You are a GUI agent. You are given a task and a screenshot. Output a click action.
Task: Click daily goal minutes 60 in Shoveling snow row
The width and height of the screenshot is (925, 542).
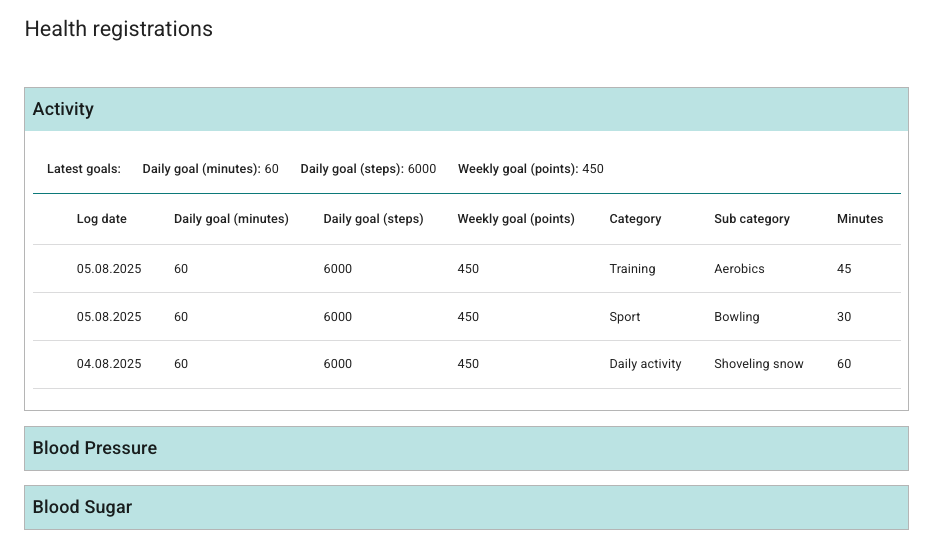[181, 364]
